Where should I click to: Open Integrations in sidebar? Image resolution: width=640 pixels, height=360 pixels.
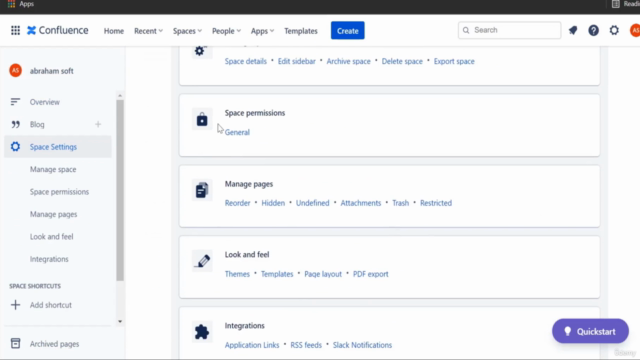(x=49, y=259)
